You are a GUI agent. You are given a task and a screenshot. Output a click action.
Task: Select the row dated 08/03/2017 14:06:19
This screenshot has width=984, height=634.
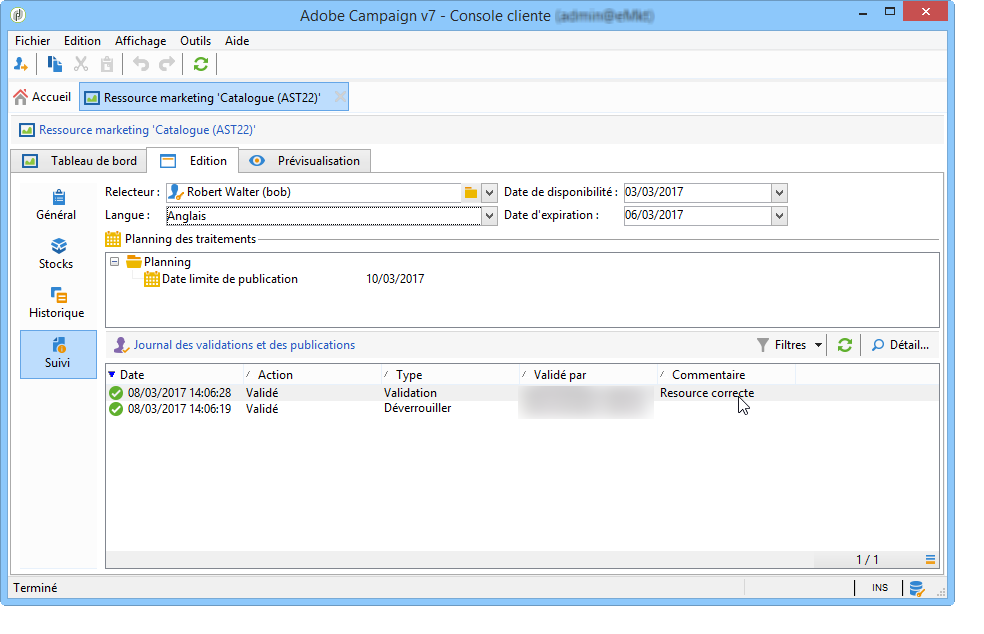tap(522, 409)
